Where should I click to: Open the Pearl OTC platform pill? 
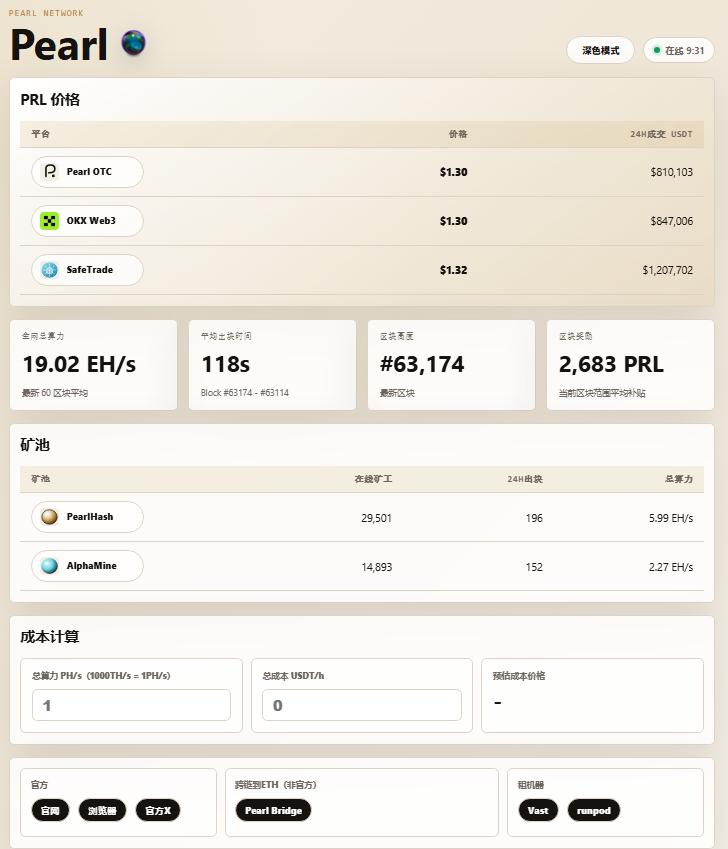87,172
